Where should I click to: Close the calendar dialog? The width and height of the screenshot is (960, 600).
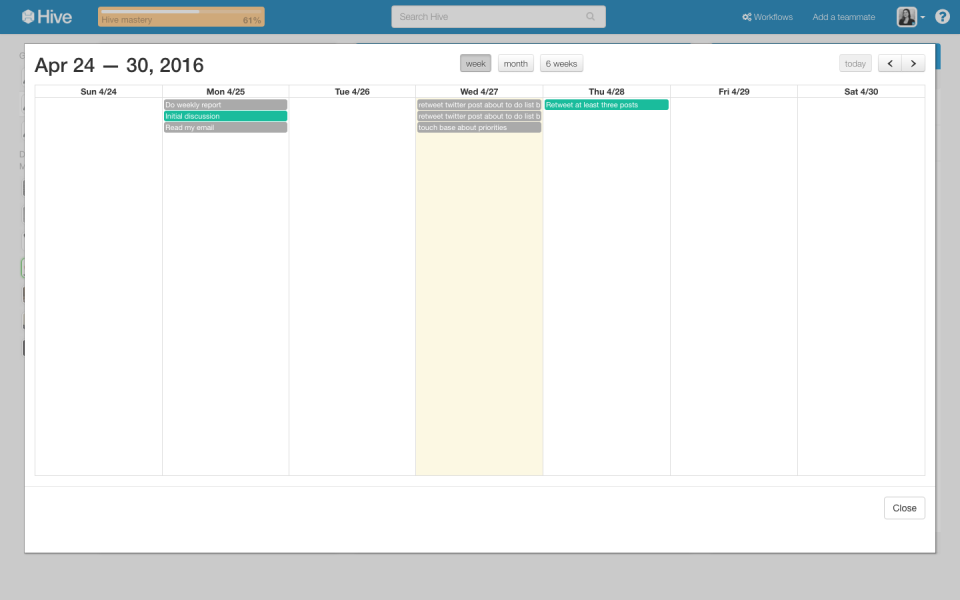point(904,508)
